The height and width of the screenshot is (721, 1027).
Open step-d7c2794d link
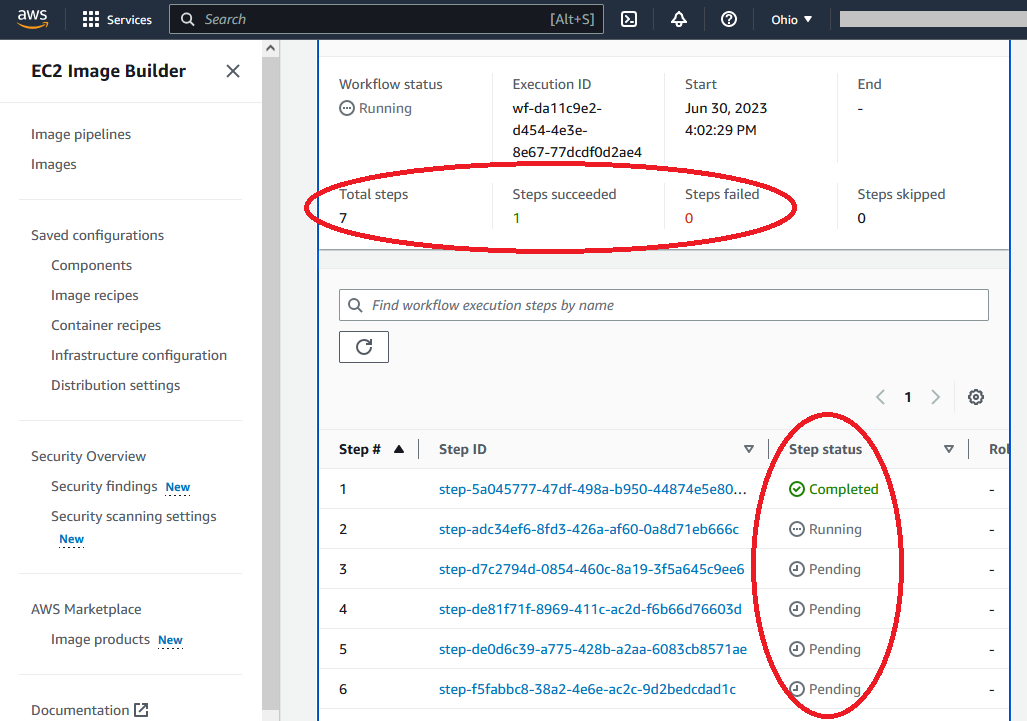coord(591,569)
